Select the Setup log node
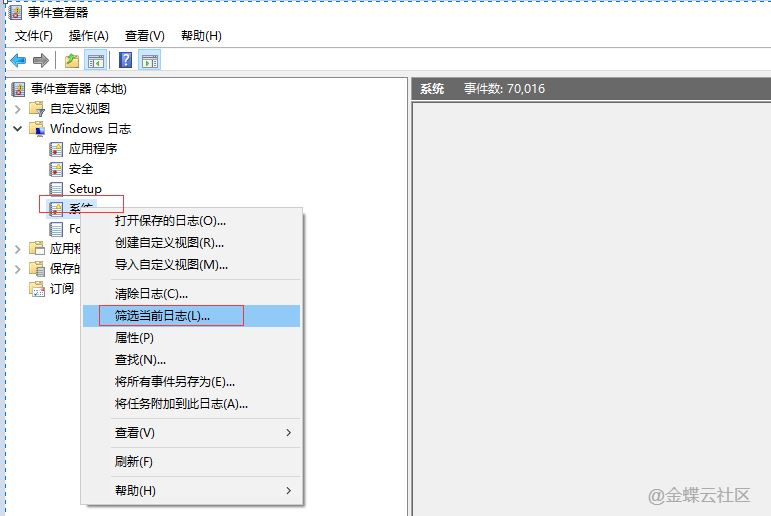 pos(85,189)
